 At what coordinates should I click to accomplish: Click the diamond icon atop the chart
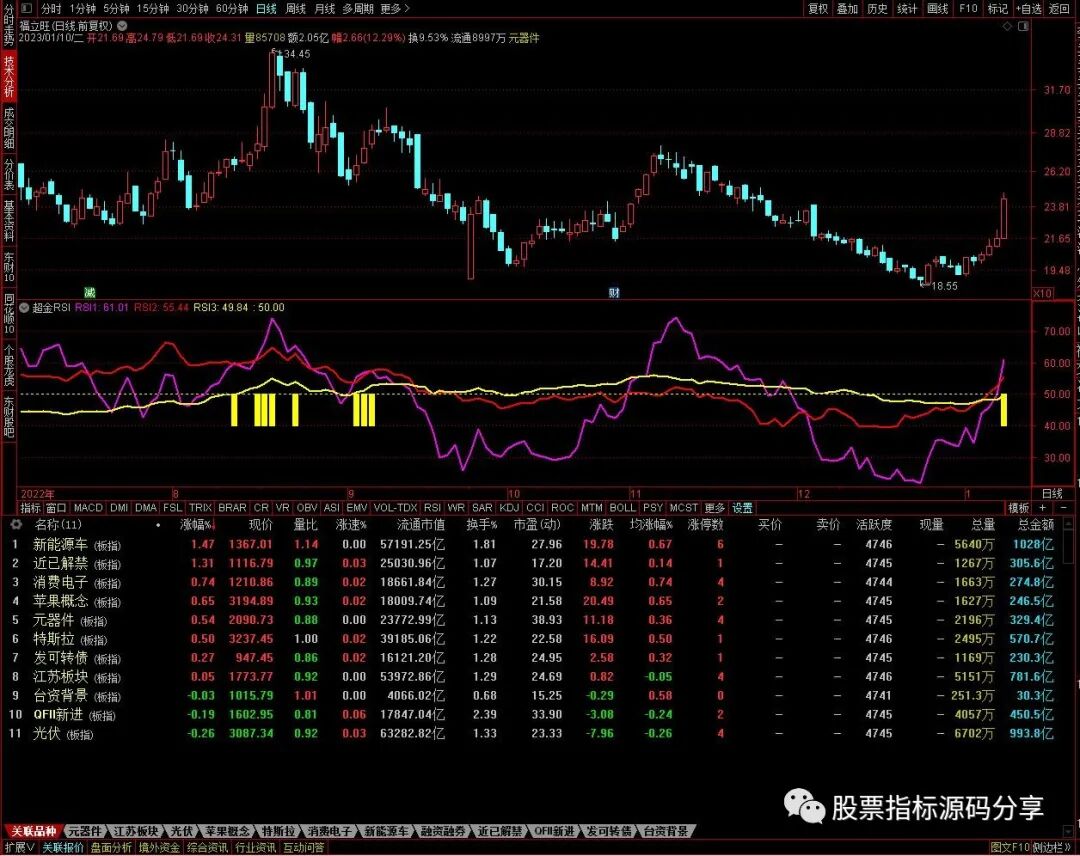click(x=1007, y=26)
